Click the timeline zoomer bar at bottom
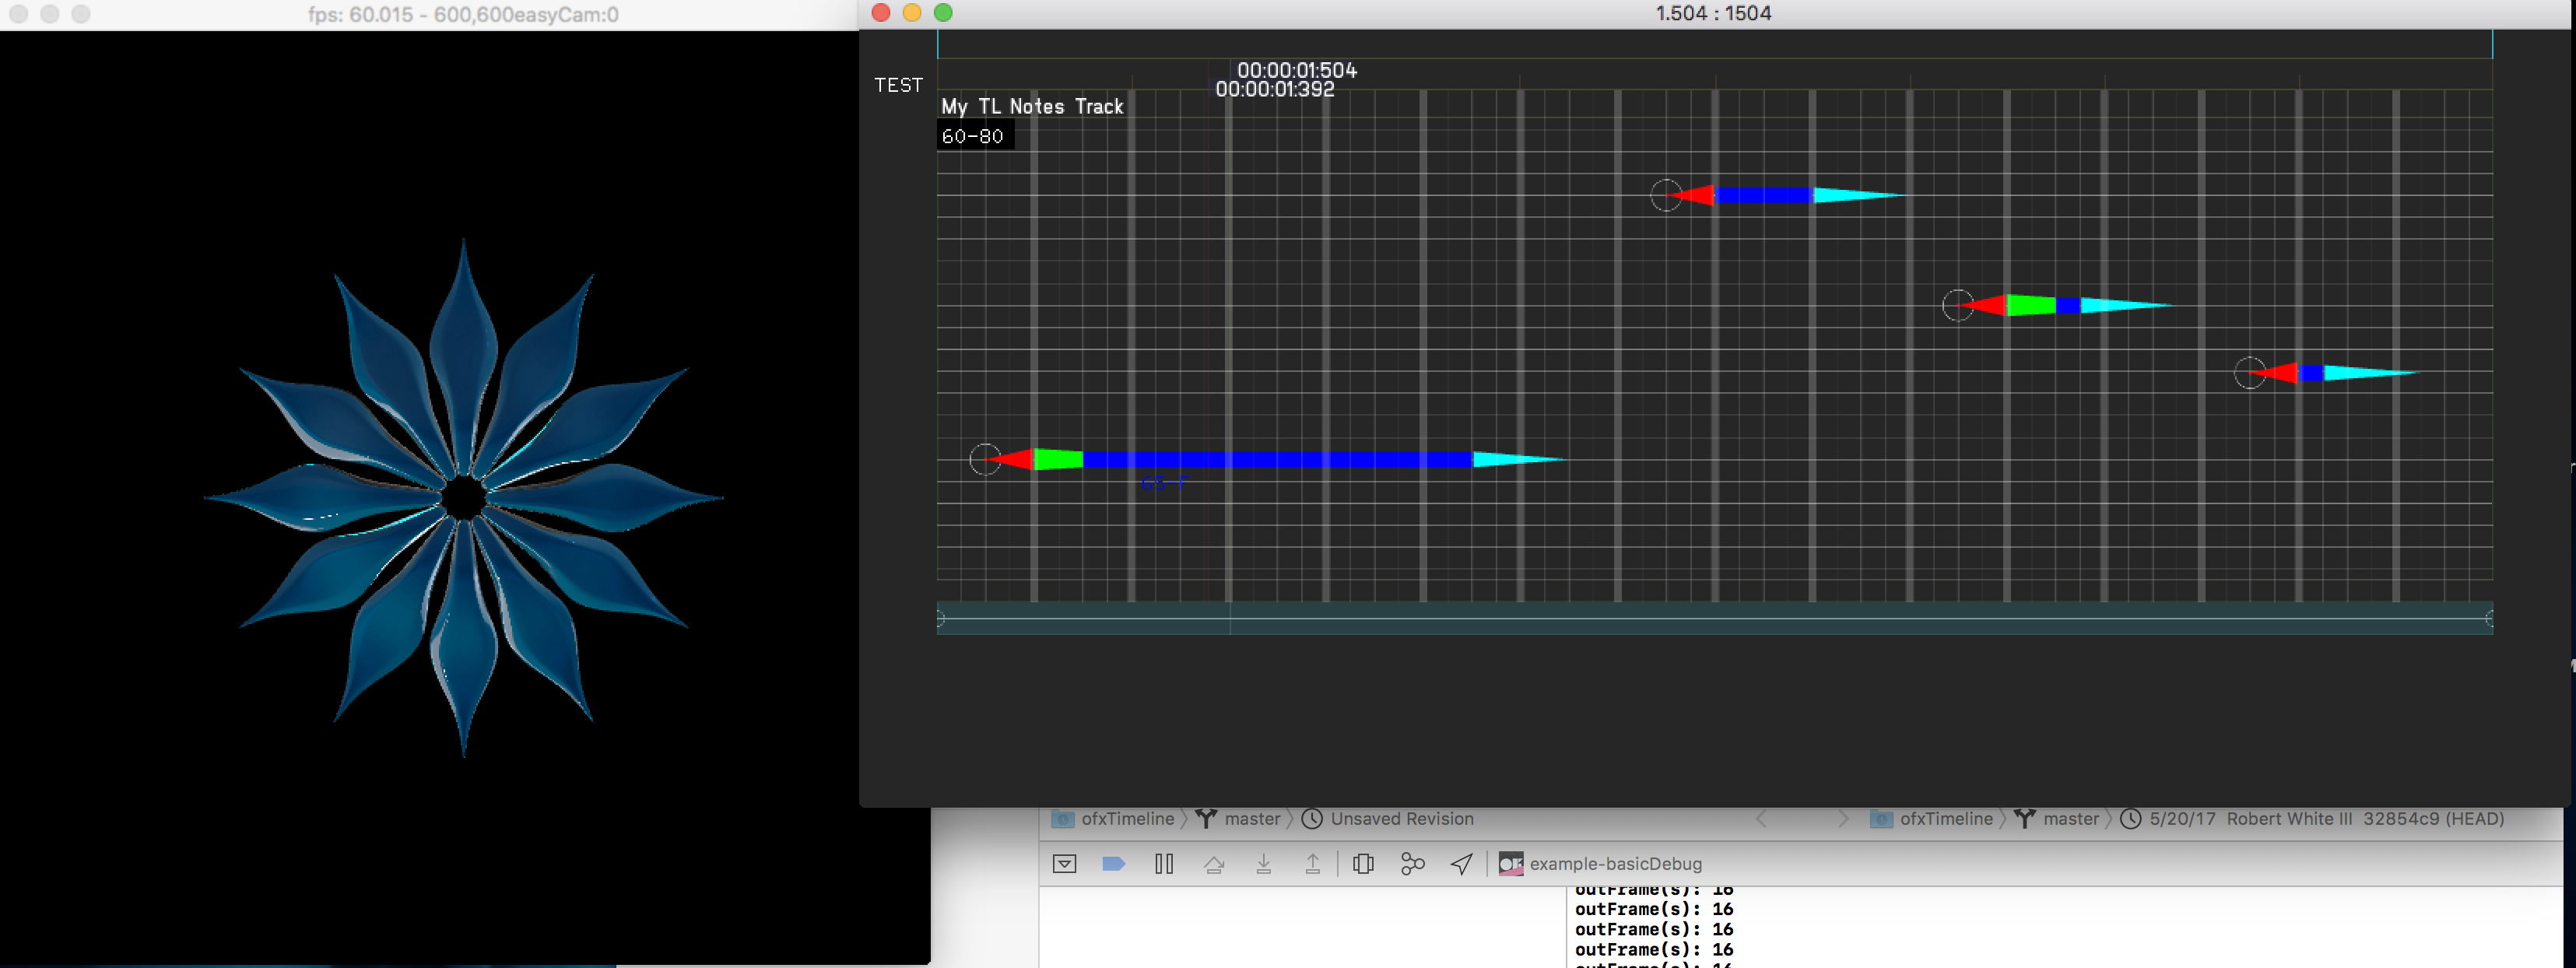2576x968 pixels. (x=1713, y=619)
